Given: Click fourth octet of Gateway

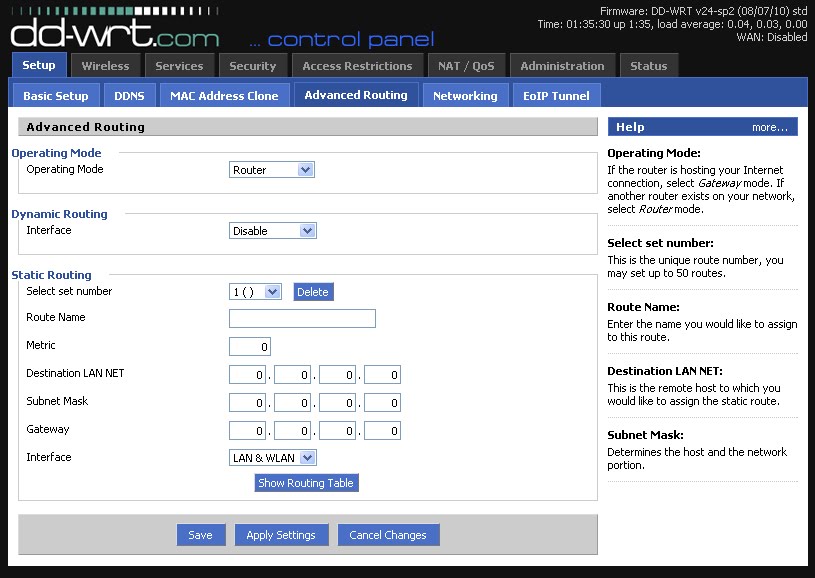Looking at the screenshot, I should tap(383, 431).
